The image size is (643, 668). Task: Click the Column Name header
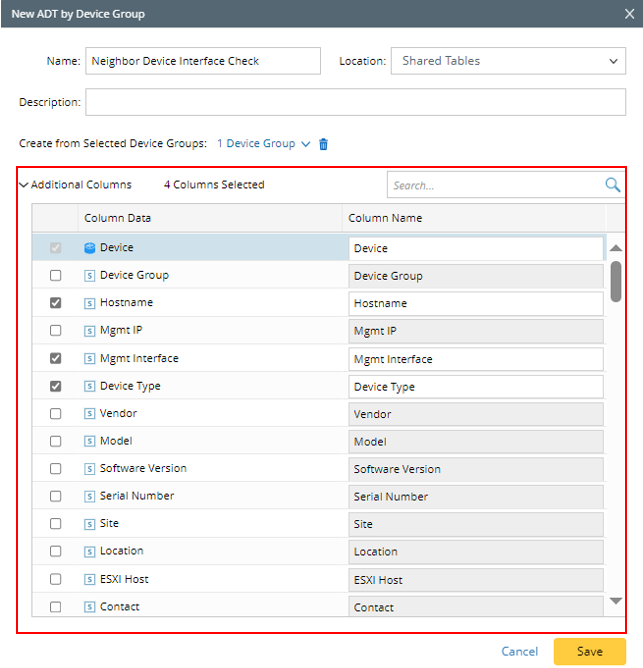tap(385, 218)
